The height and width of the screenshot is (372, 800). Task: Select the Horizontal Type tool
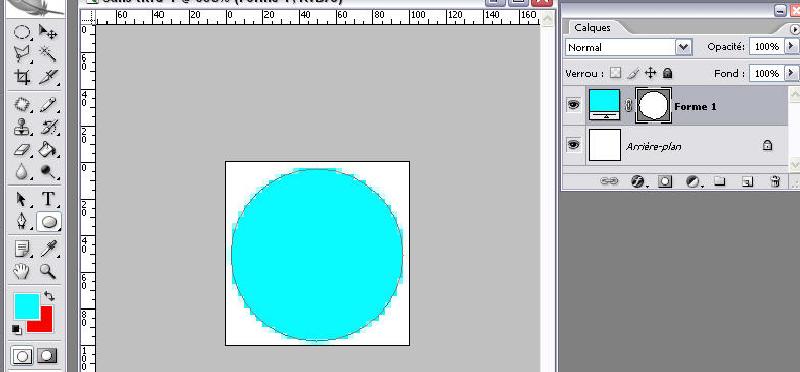tap(48, 199)
